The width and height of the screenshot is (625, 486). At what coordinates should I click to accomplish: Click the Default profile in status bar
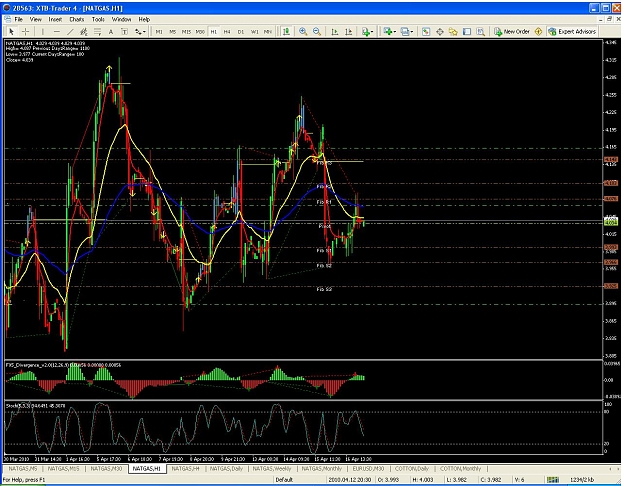pyautogui.click(x=284, y=480)
